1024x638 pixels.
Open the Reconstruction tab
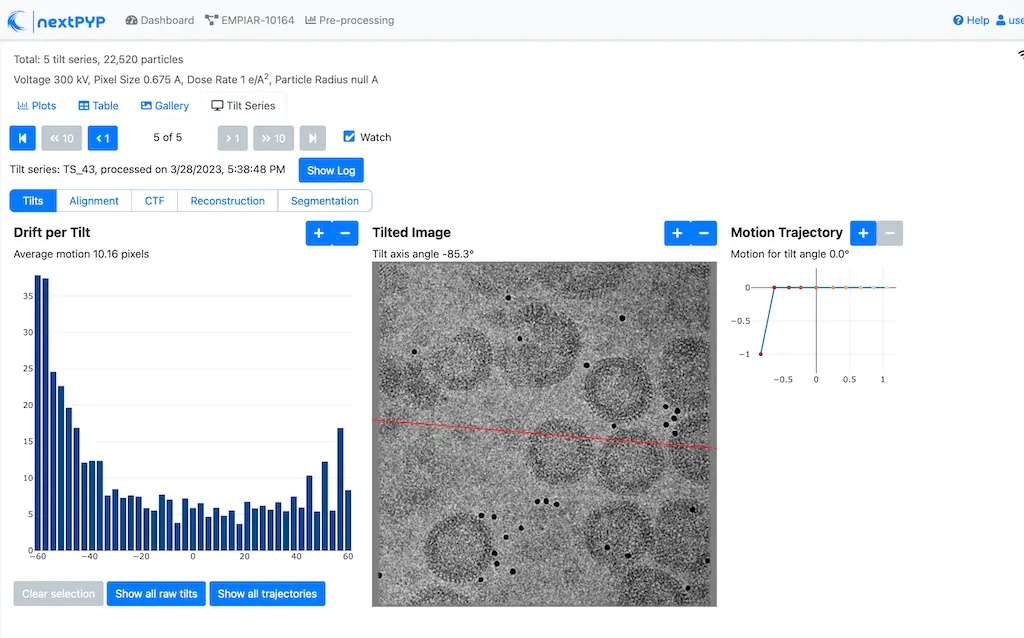tap(227, 201)
